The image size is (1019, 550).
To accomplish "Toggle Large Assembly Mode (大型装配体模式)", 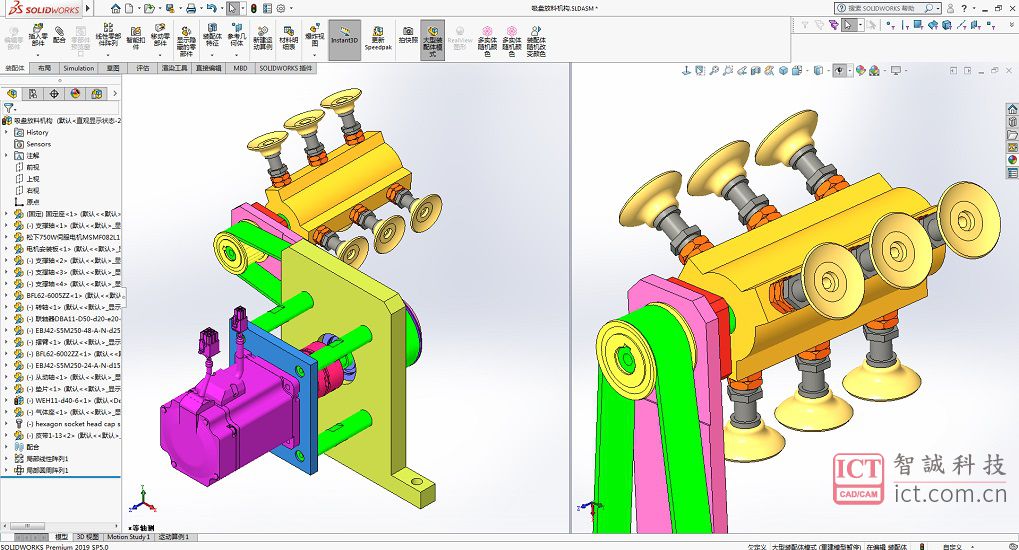I will click(432, 40).
